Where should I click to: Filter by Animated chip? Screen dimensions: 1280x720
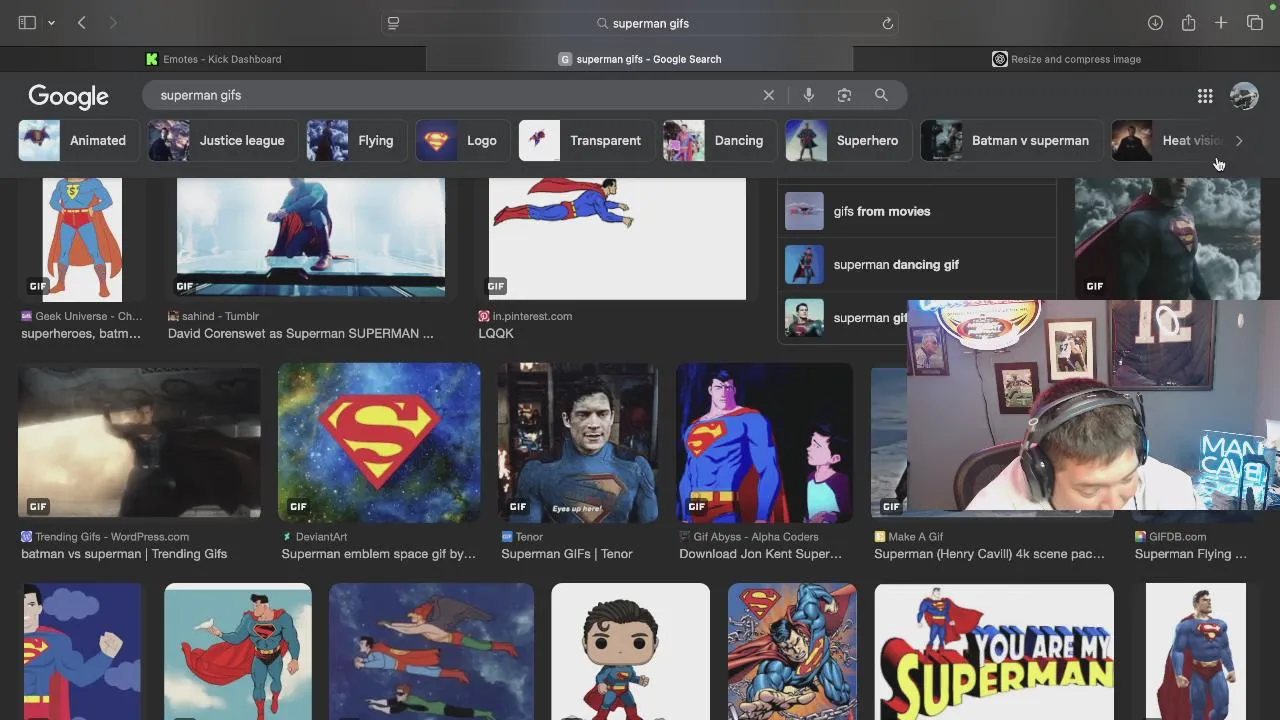coord(78,141)
